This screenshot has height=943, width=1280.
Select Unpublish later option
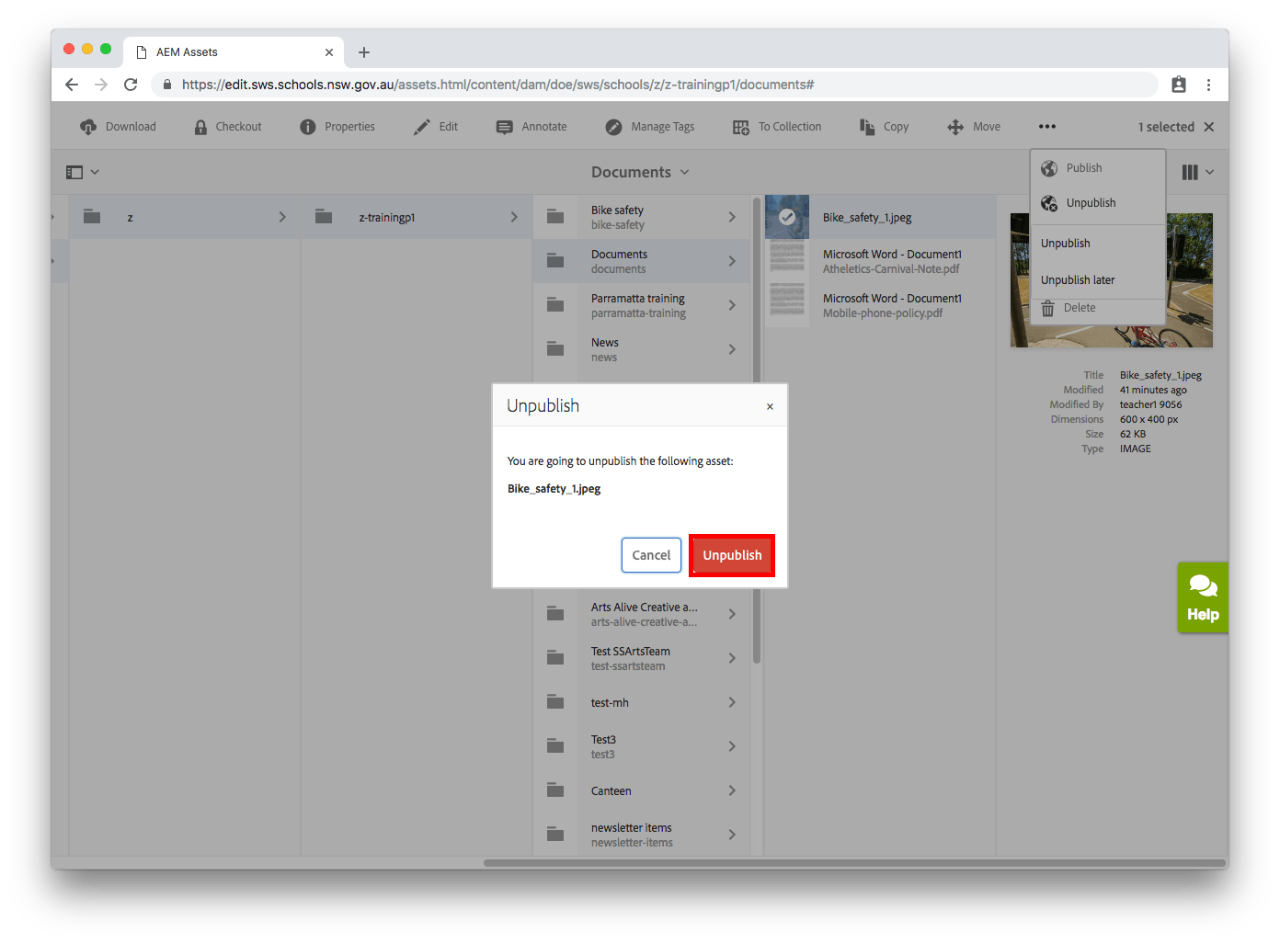[1077, 280]
